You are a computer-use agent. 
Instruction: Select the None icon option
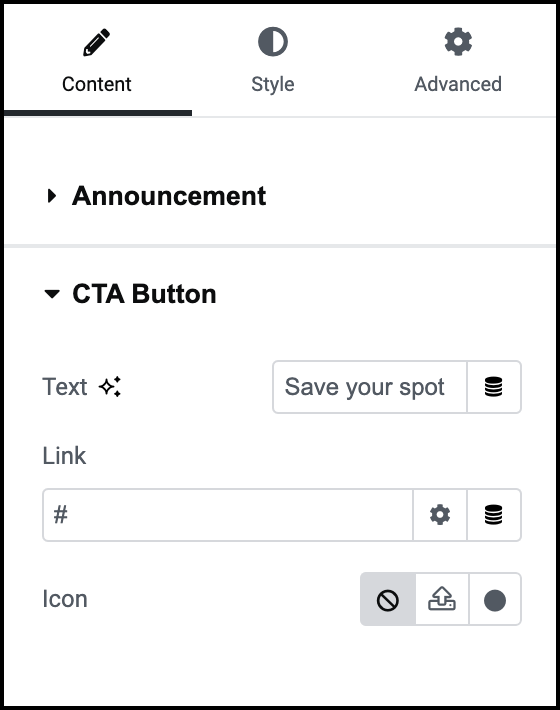[x=388, y=600]
